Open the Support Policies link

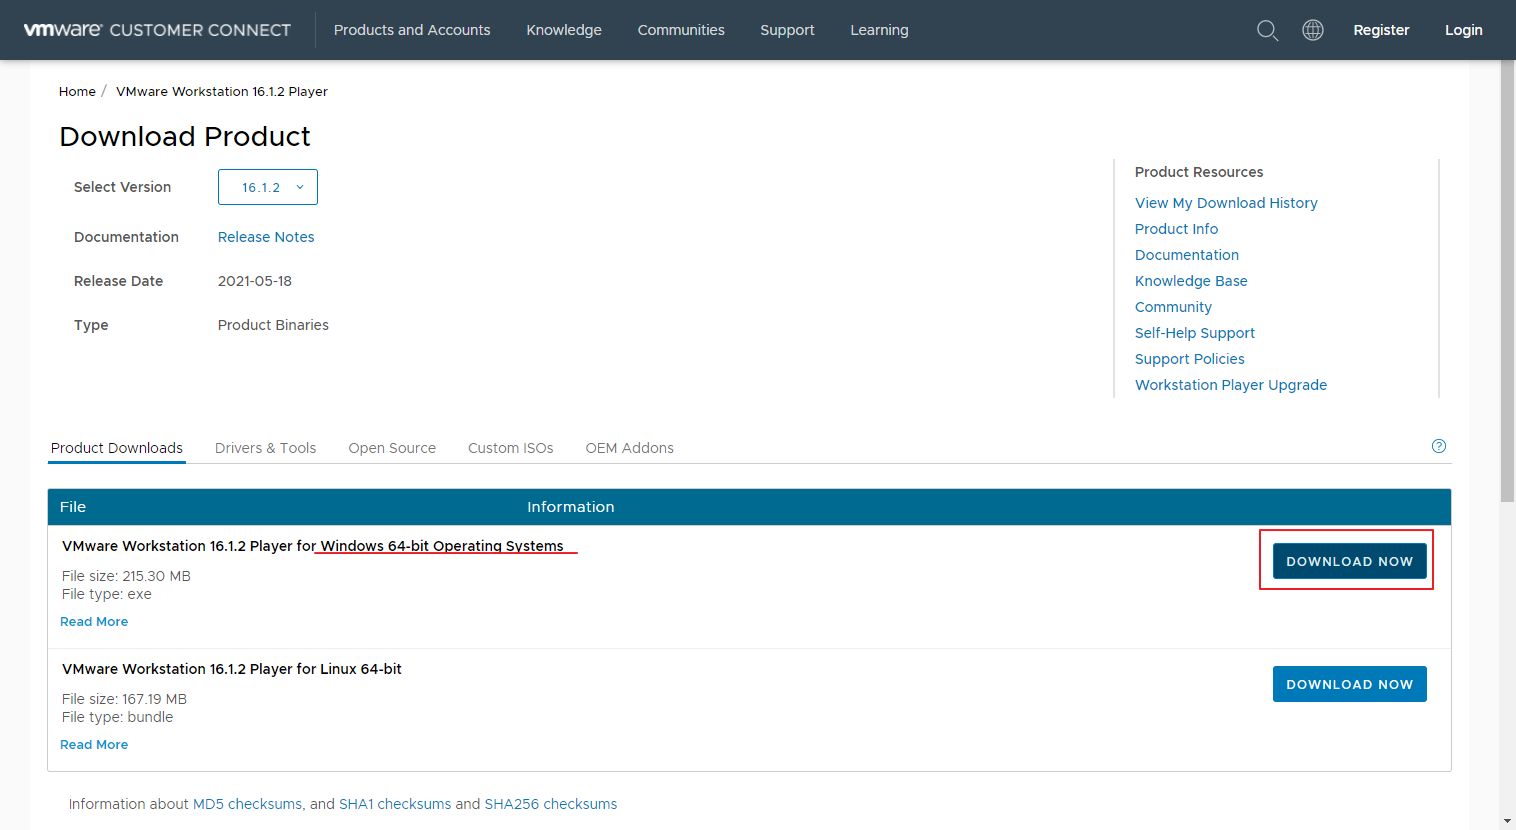[x=1190, y=359]
